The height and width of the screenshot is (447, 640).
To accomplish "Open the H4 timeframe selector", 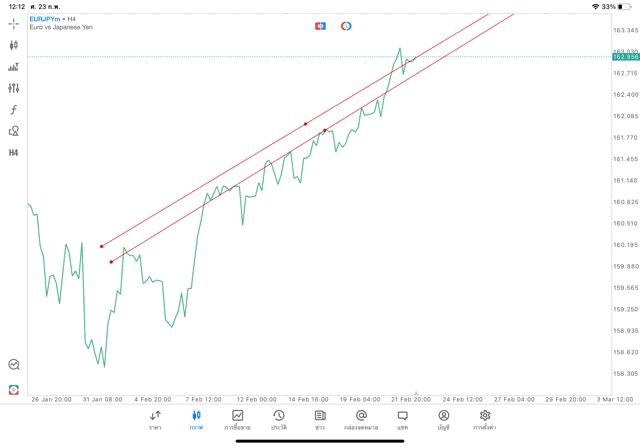I will (x=14, y=153).
